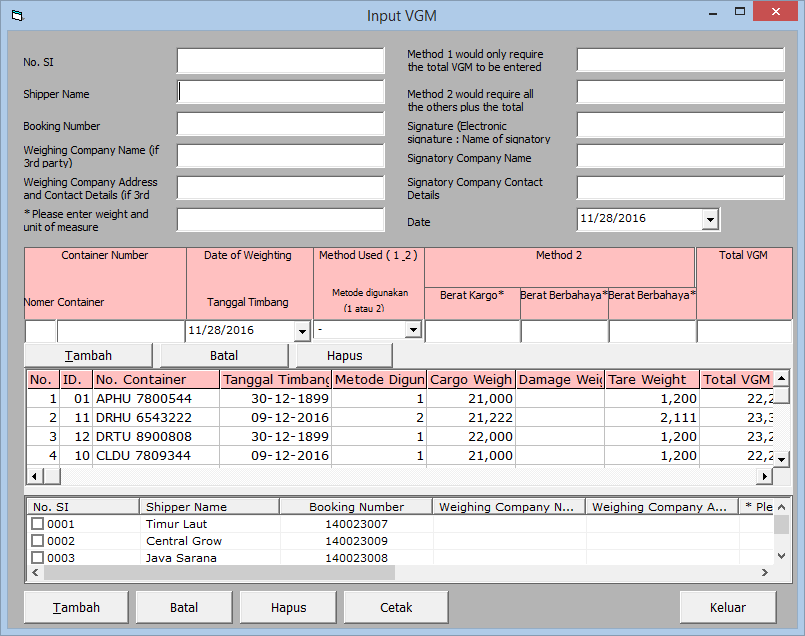Click the Booking Number column header
The width and height of the screenshot is (805, 636).
click(356, 506)
